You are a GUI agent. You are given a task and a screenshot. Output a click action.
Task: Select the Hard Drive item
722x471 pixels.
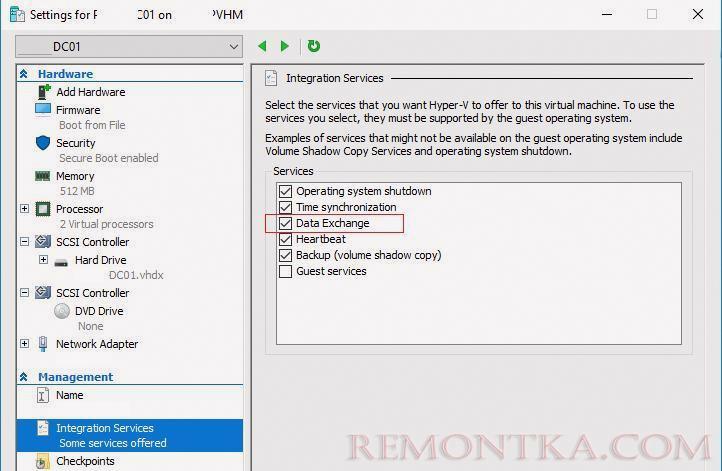point(100,260)
